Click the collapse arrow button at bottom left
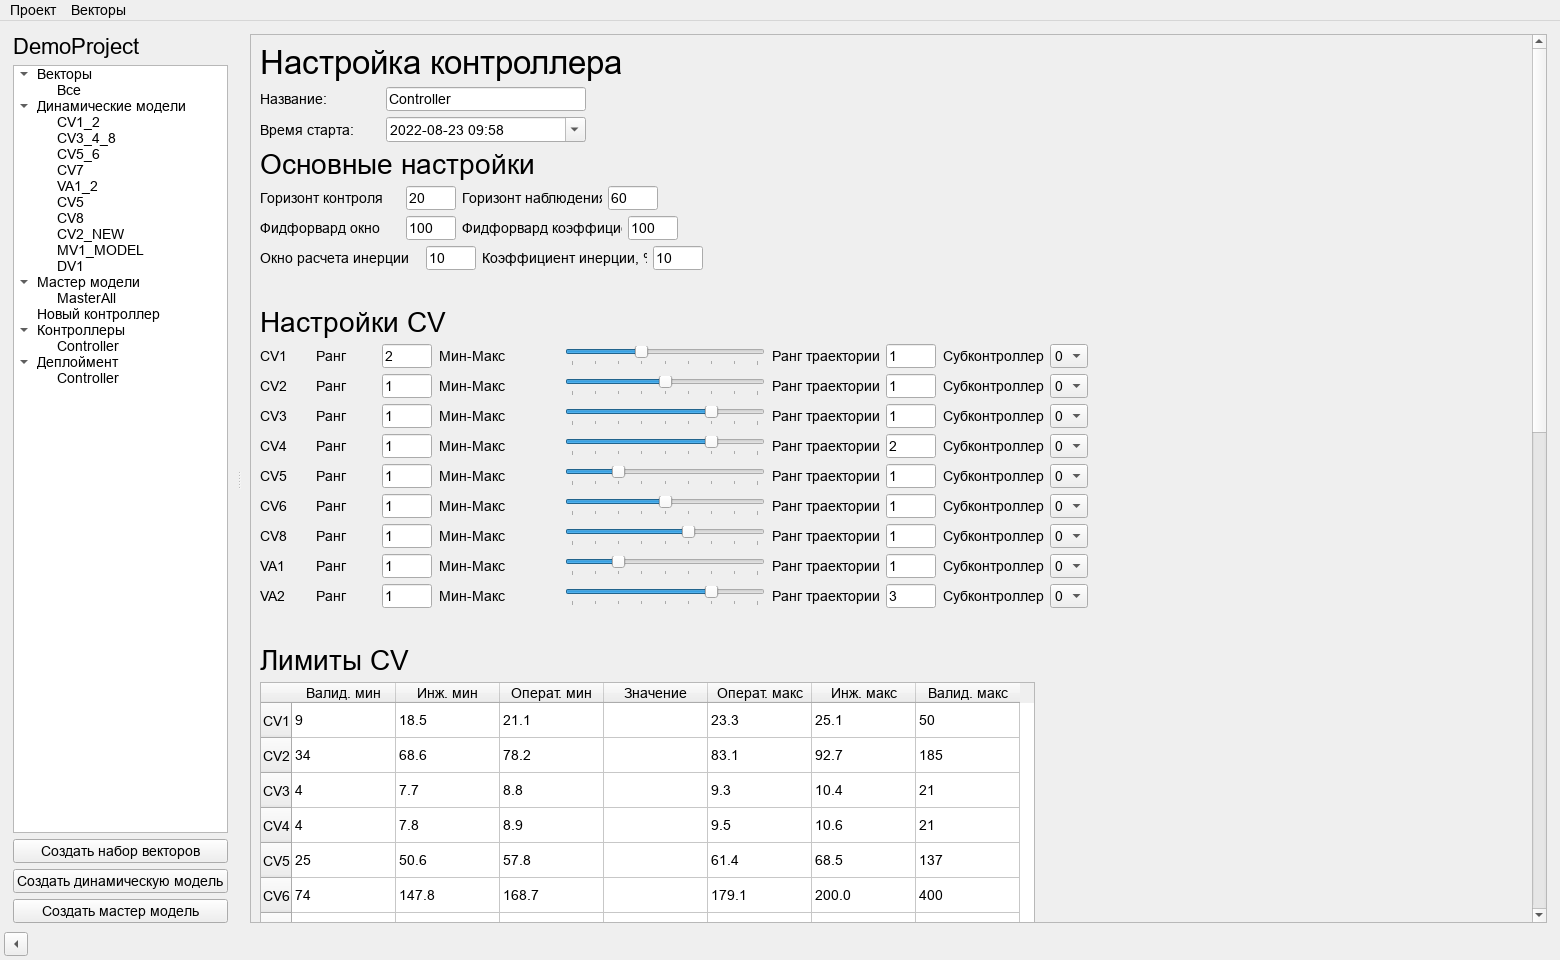The width and height of the screenshot is (1560, 960). (16, 944)
